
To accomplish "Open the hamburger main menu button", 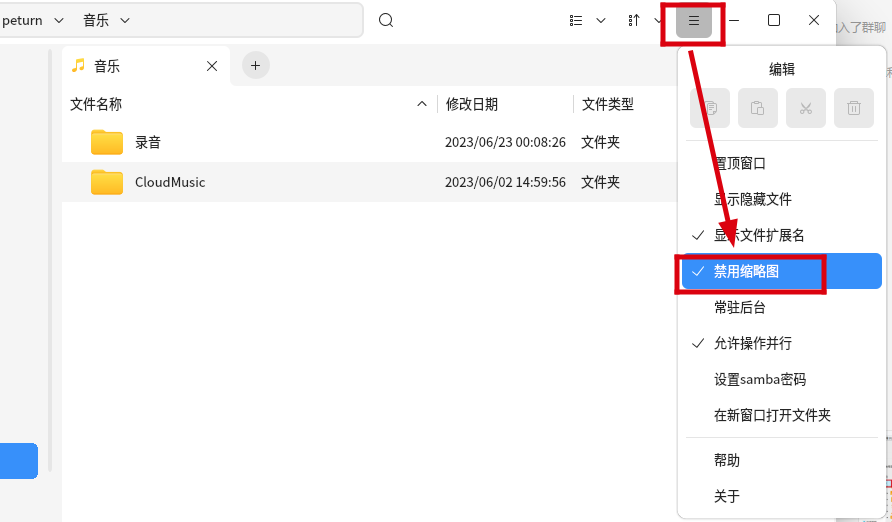I will tap(694, 20).
